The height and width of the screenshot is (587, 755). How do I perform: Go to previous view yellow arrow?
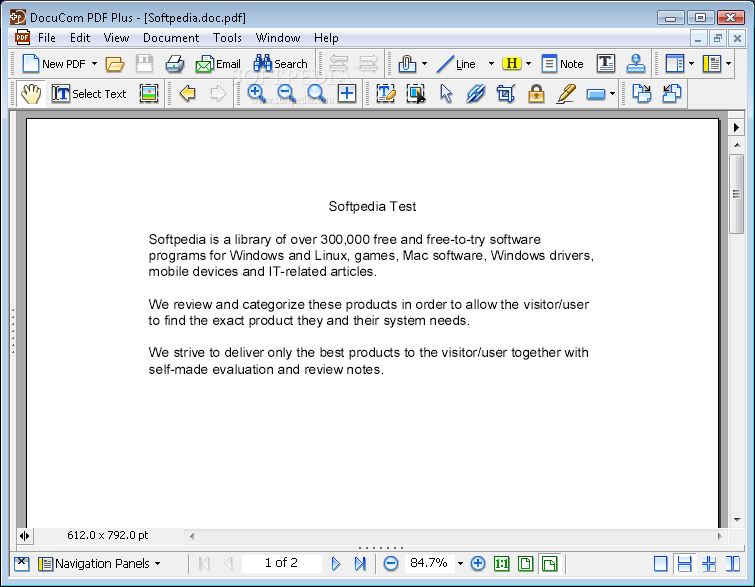pos(188,93)
